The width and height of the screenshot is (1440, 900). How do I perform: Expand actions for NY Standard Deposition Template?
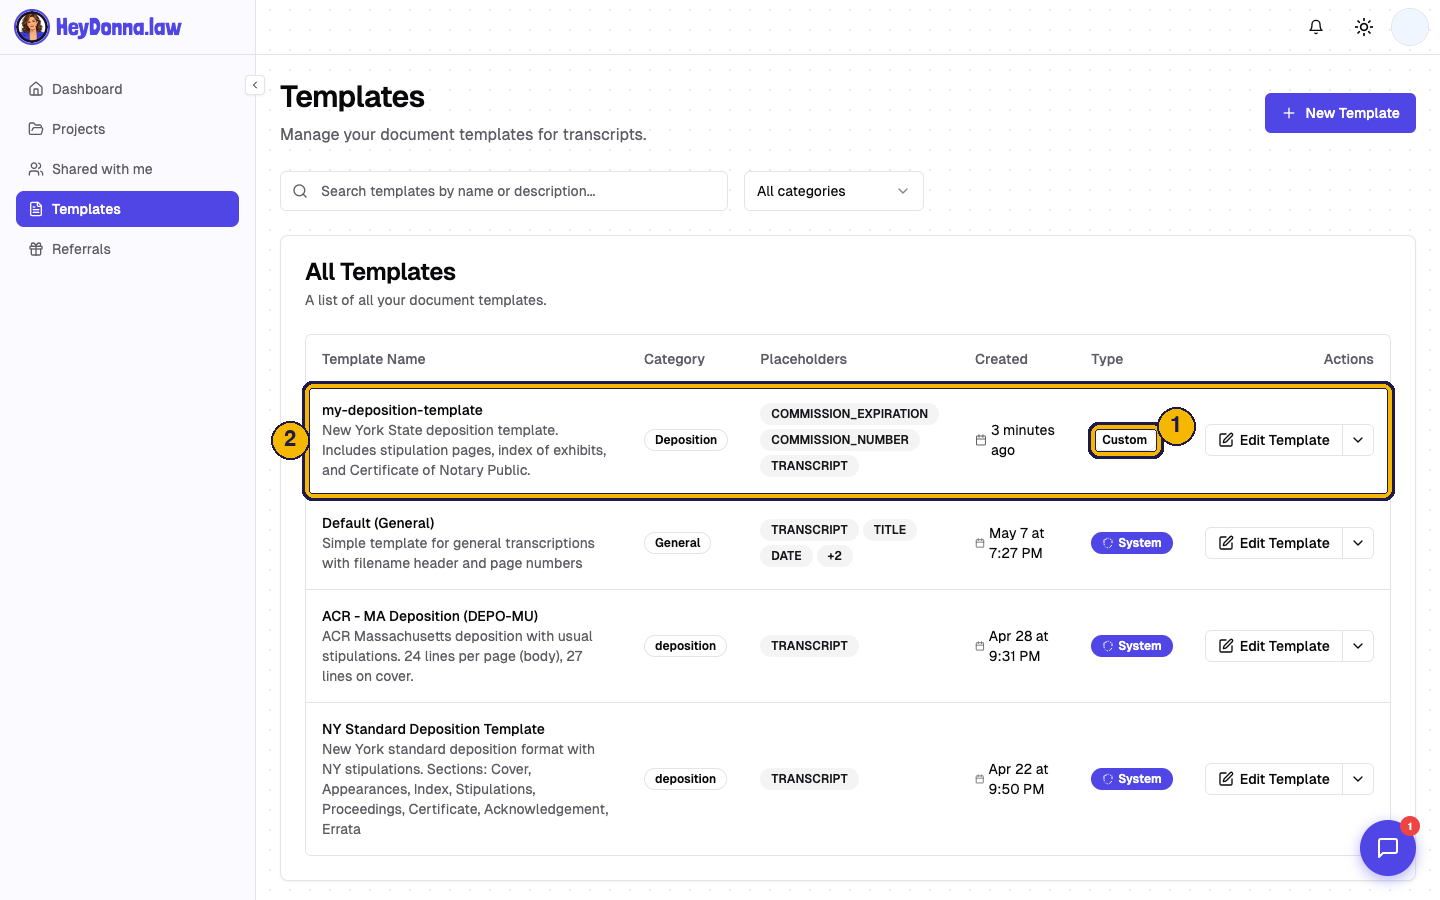pos(1358,779)
